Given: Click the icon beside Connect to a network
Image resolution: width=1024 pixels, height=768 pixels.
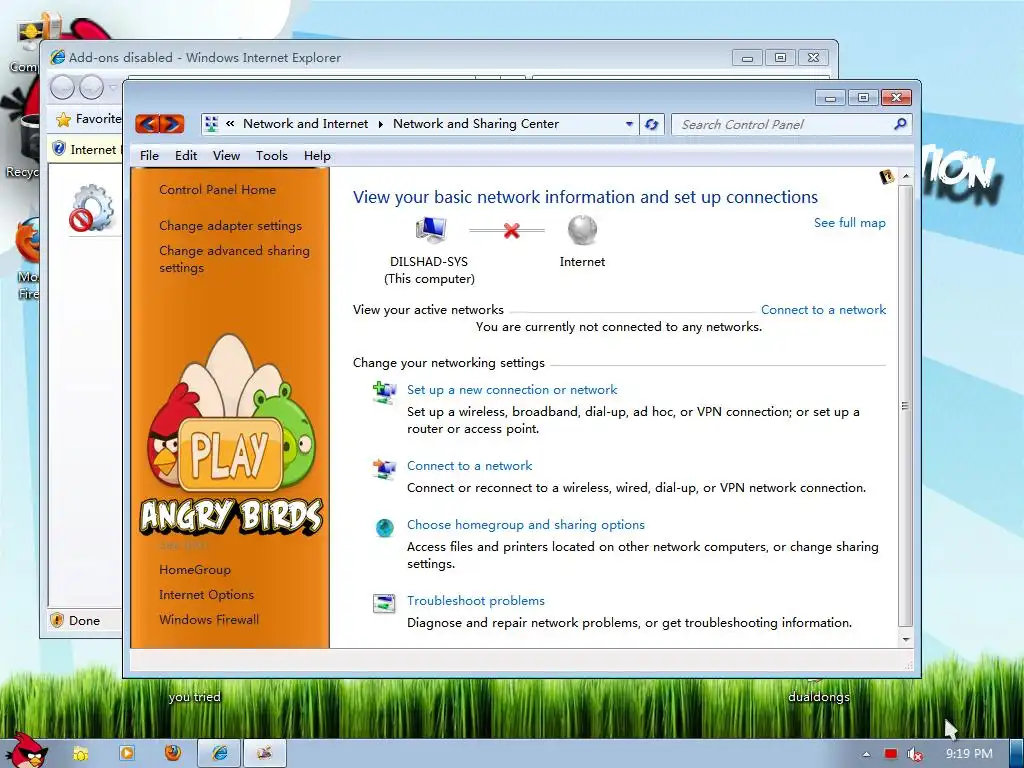Looking at the screenshot, I should (384, 468).
